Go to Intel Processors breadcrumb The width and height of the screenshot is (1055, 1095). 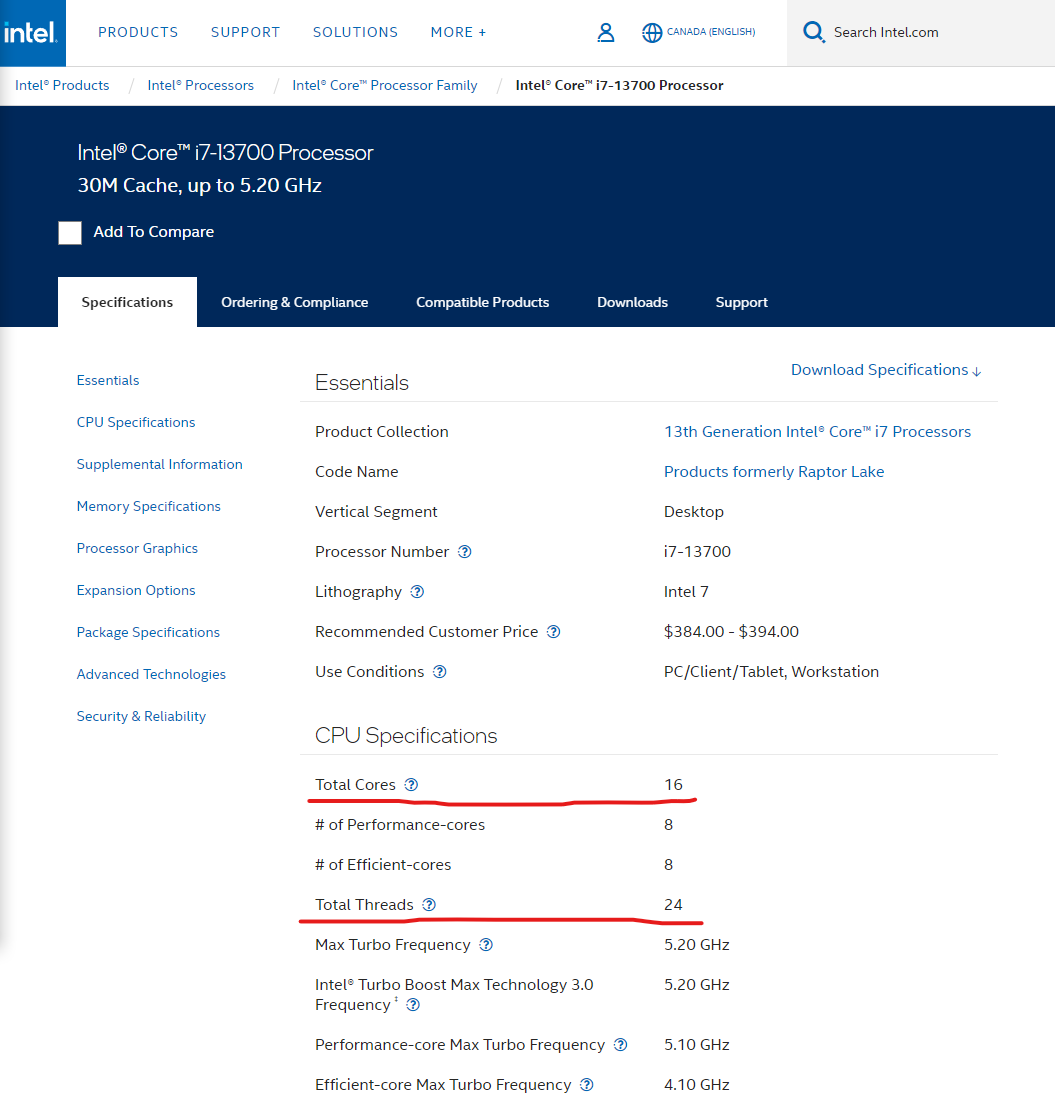click(200, 85)
